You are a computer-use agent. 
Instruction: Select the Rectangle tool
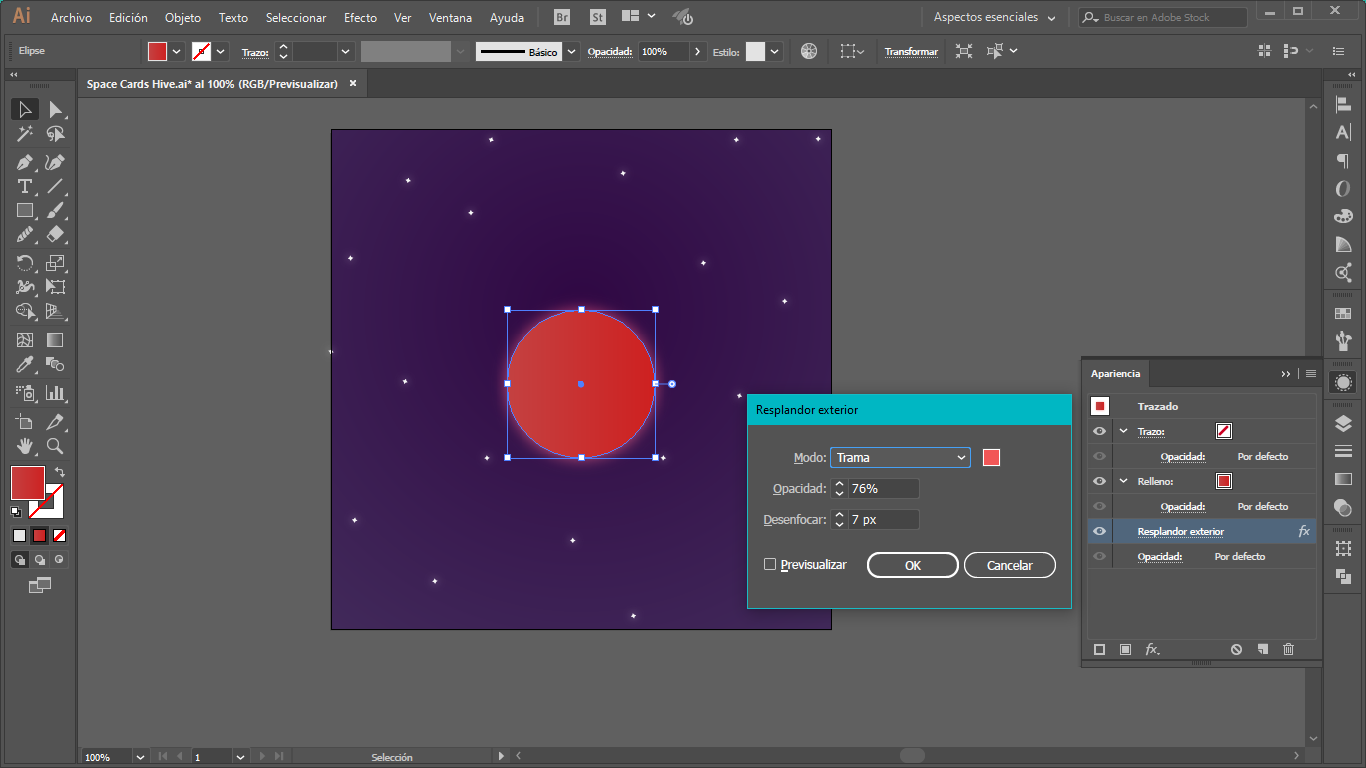coord(25,211)
